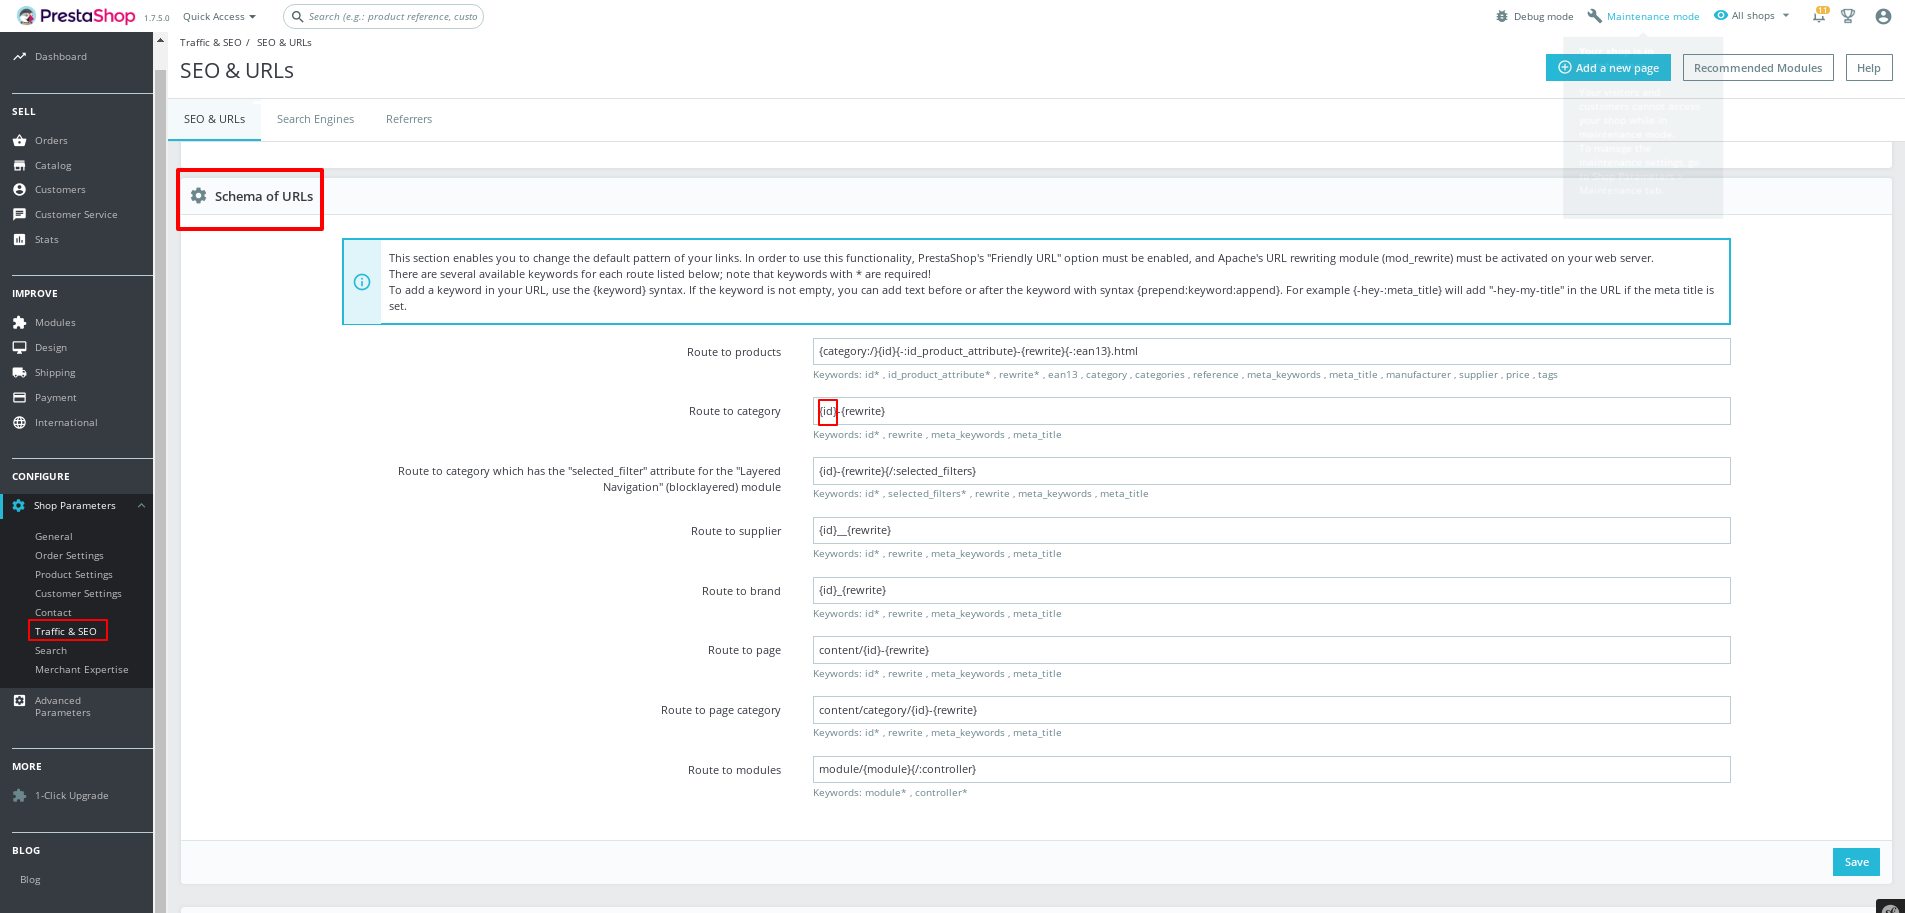This screenshot has height=913, width=1905.
Task: Click the info circle icon in notice
Action: (x=362, y=282)
